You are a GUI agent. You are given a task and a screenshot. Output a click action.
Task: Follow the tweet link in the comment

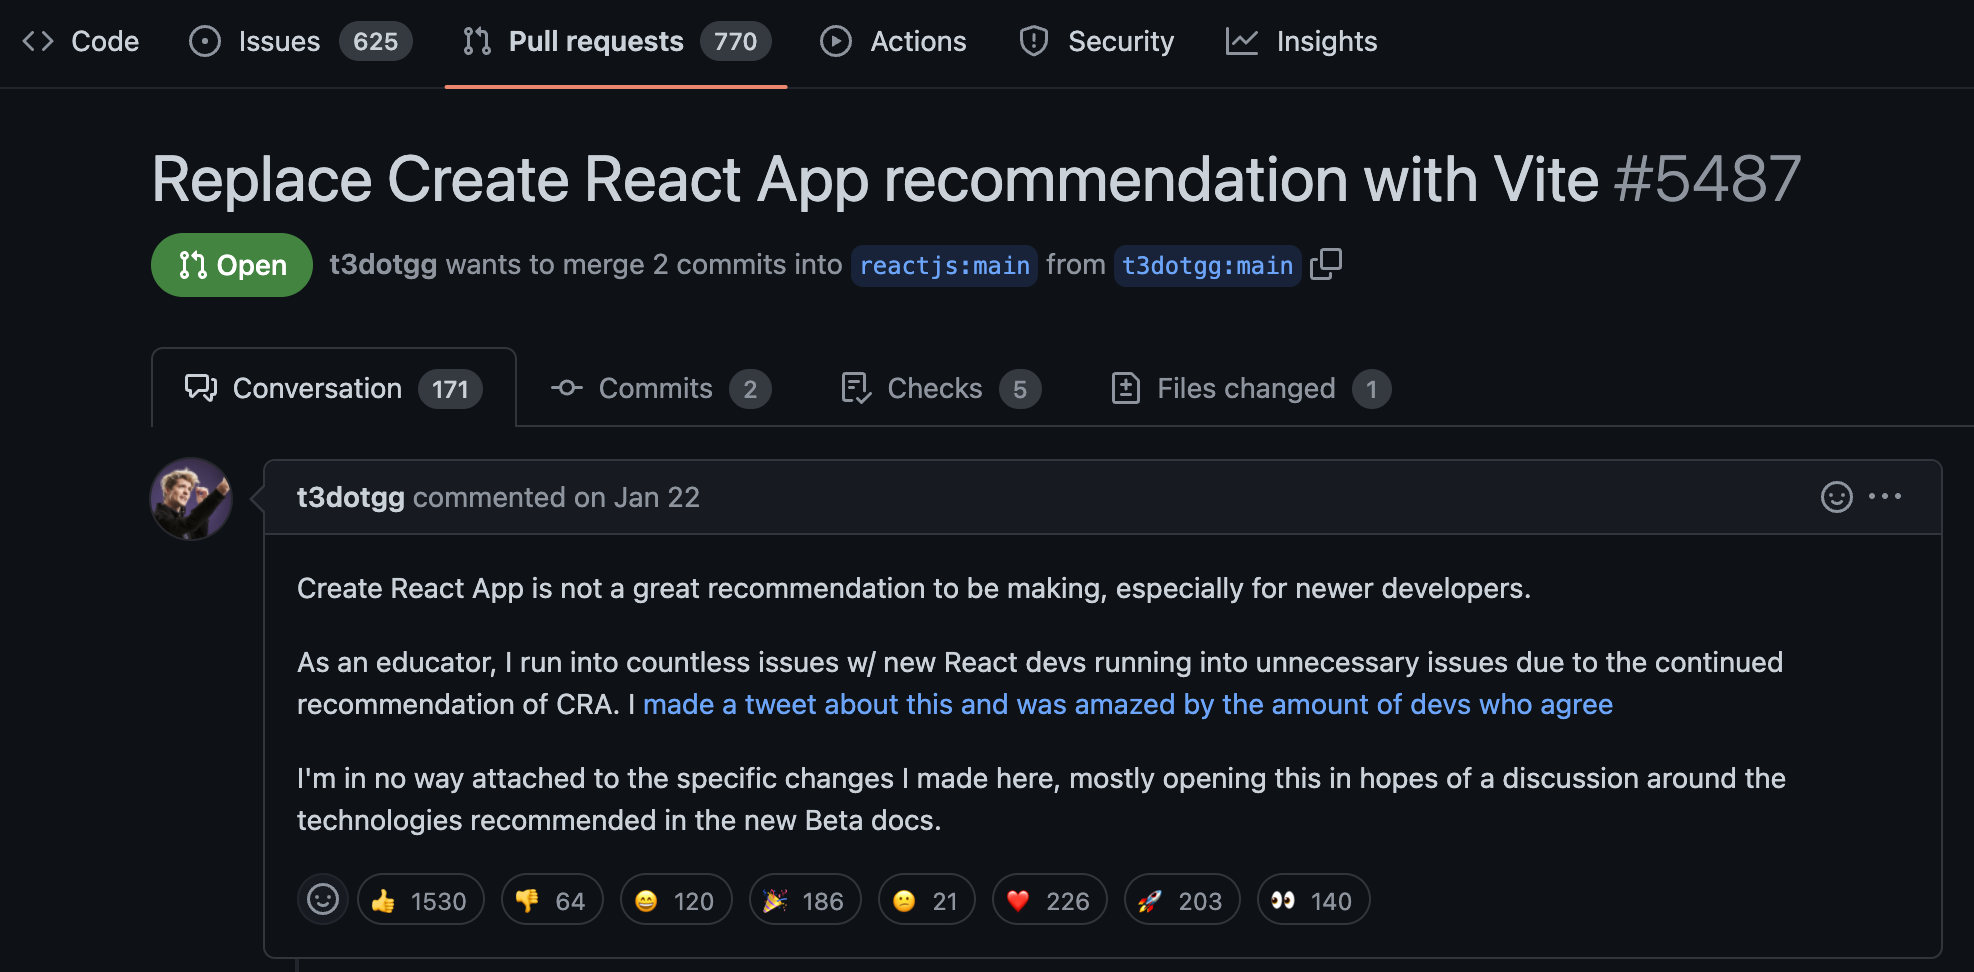click(x=1128, y=704)
